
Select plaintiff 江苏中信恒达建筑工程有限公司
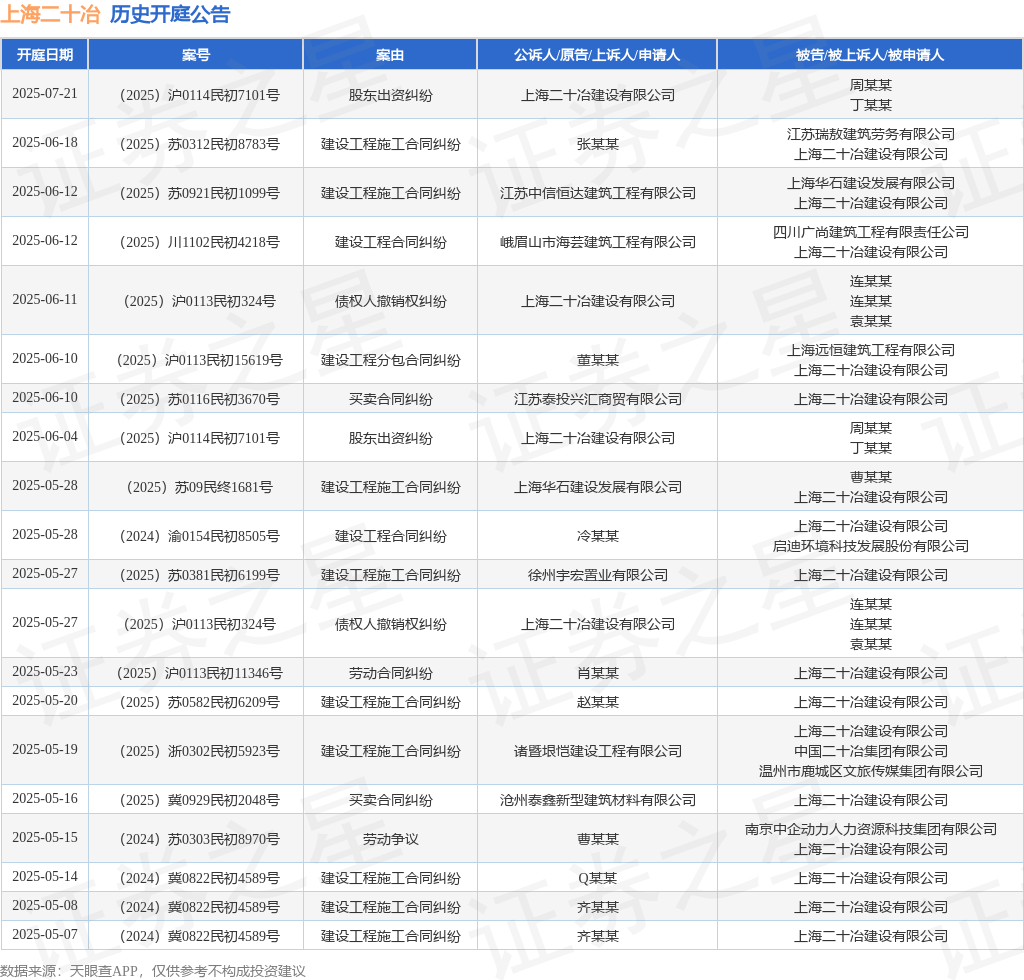click(x=598, y=193)
